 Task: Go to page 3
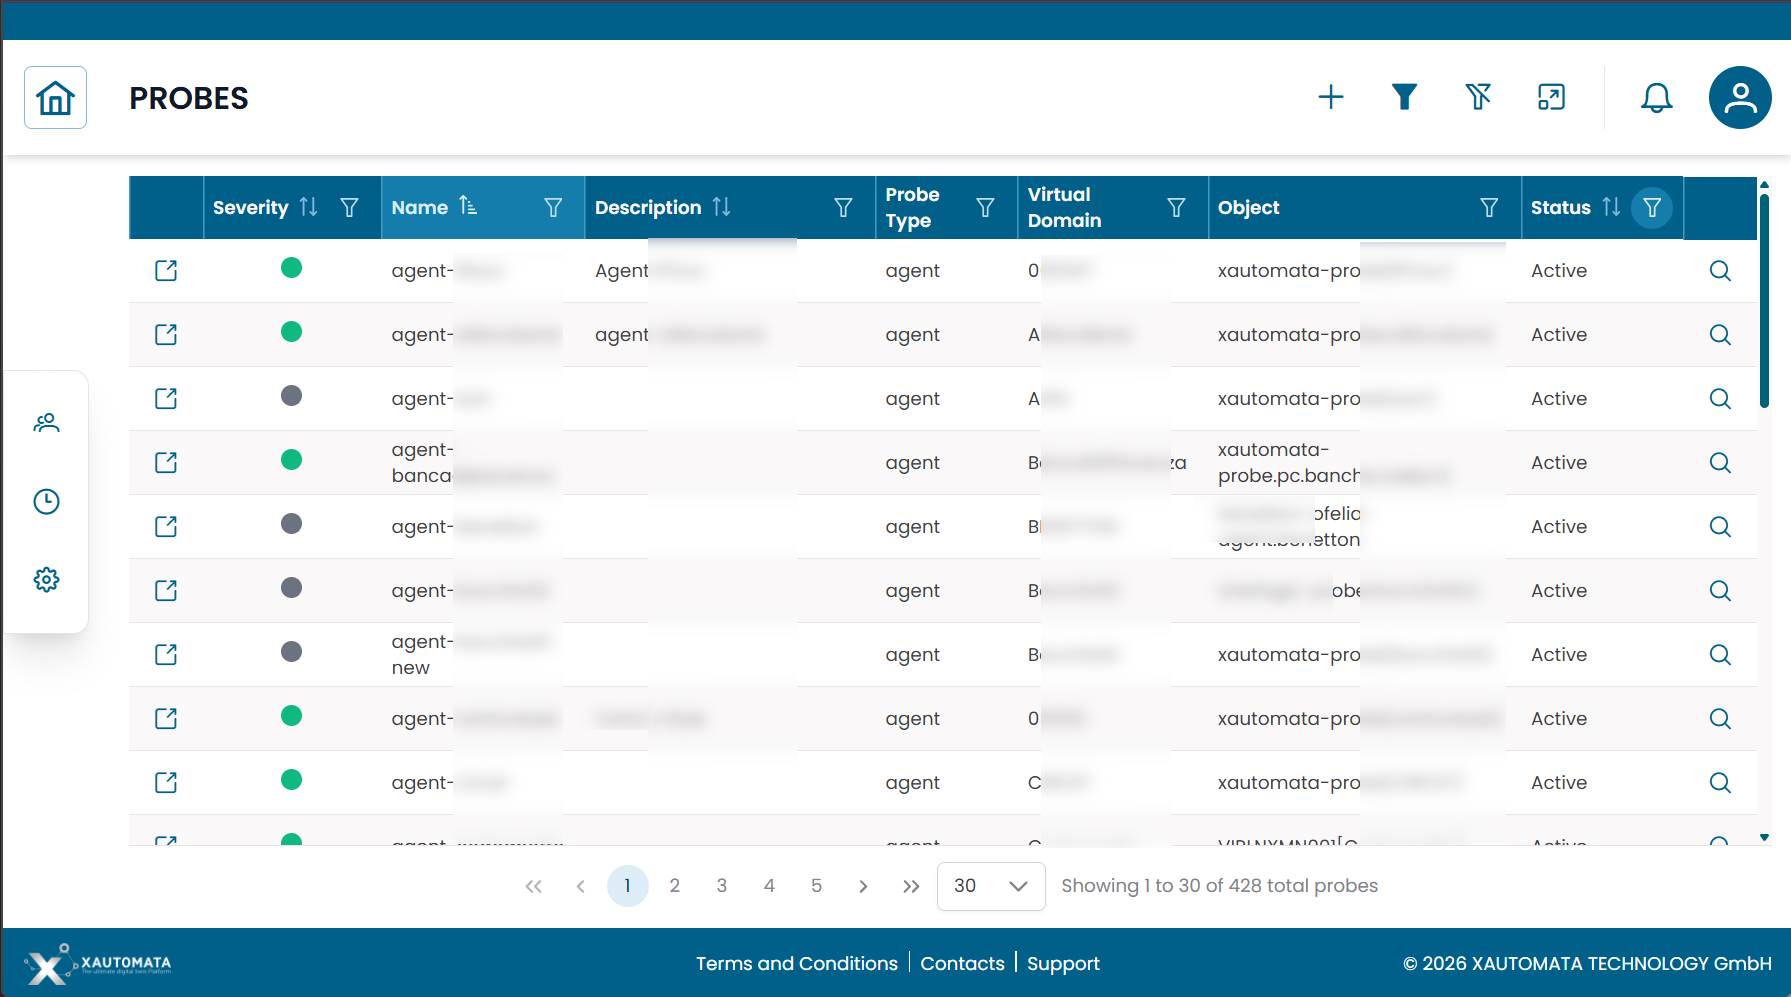coord(721,886)
